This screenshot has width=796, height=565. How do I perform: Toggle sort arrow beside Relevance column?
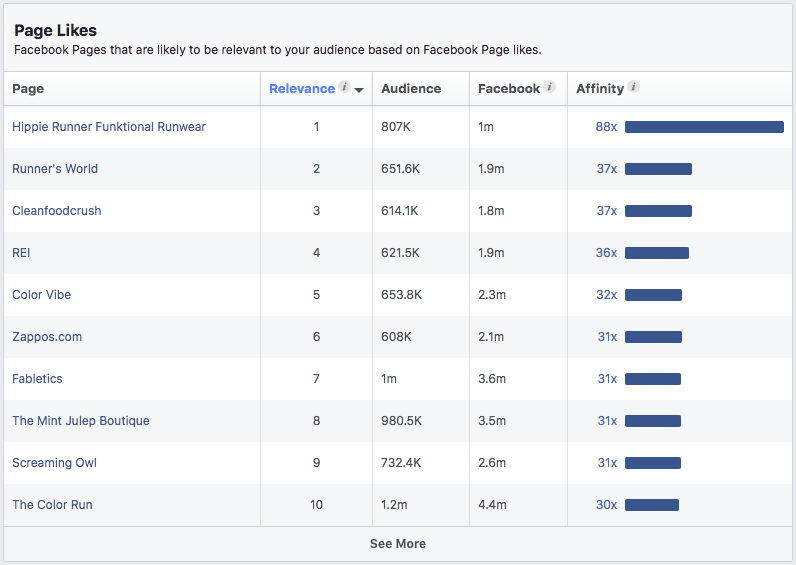point(359,90)
